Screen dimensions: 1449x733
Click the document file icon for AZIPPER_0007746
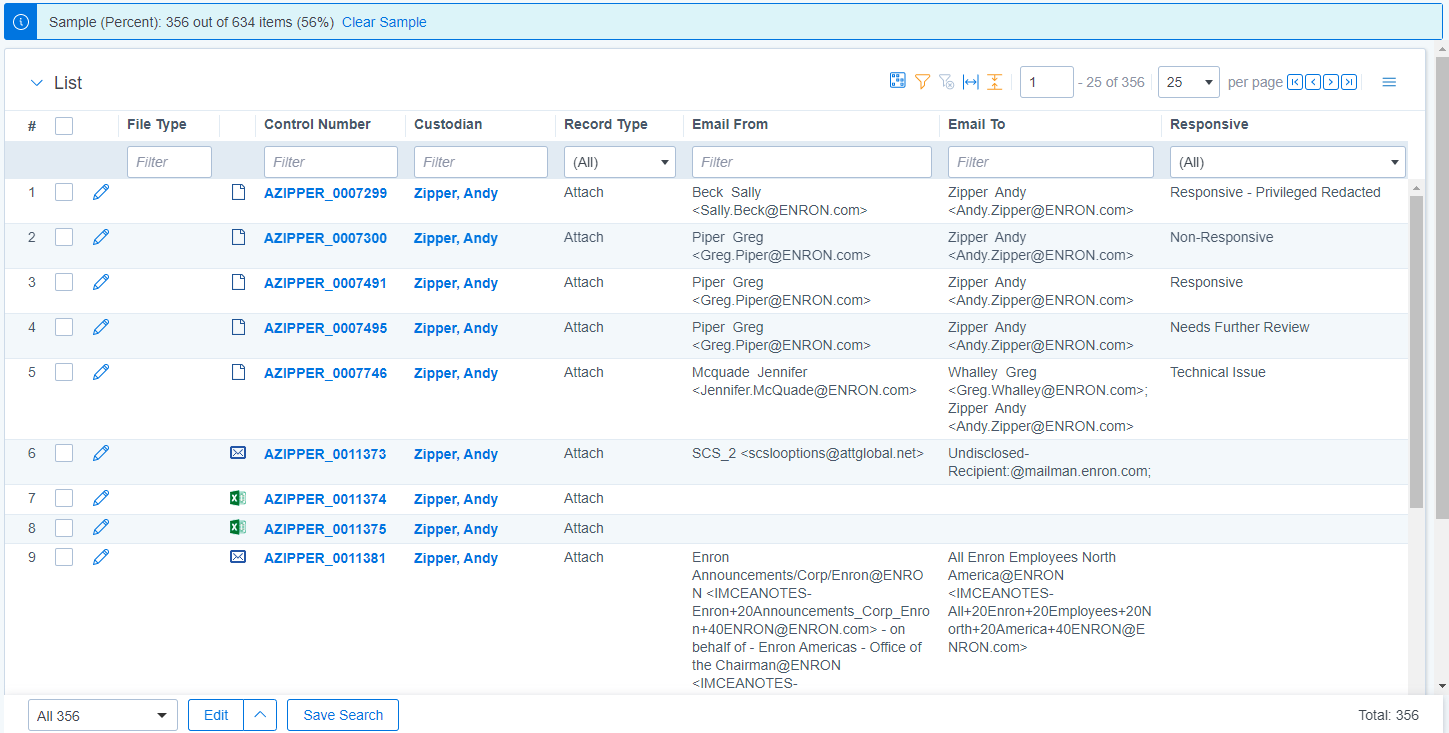coord(238,372)
